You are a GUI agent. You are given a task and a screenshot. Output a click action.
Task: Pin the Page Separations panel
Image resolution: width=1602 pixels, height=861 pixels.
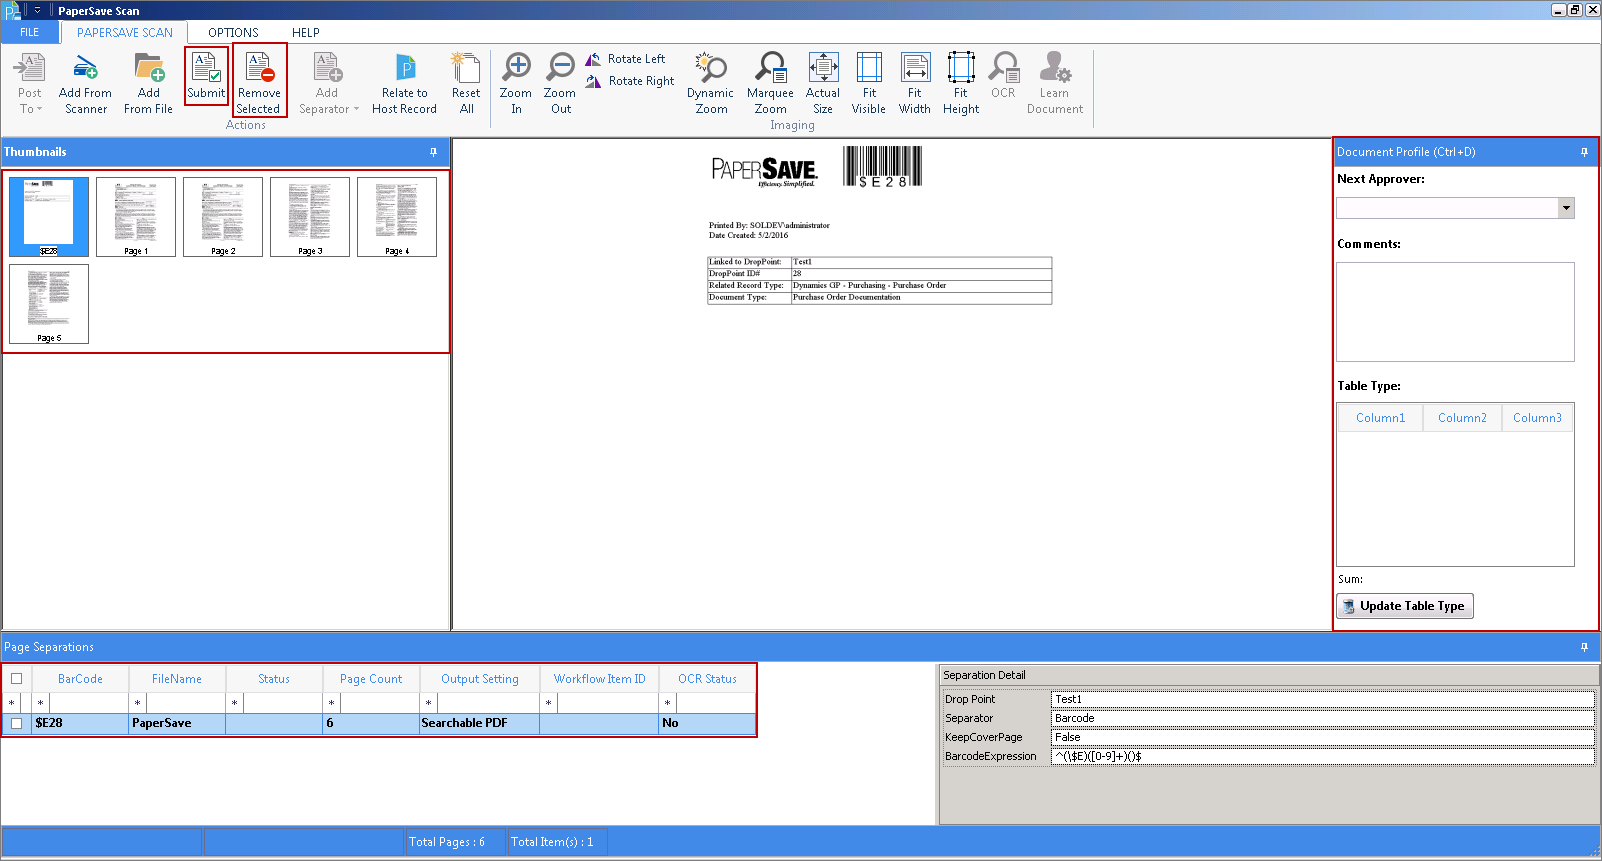[1584, 647]
